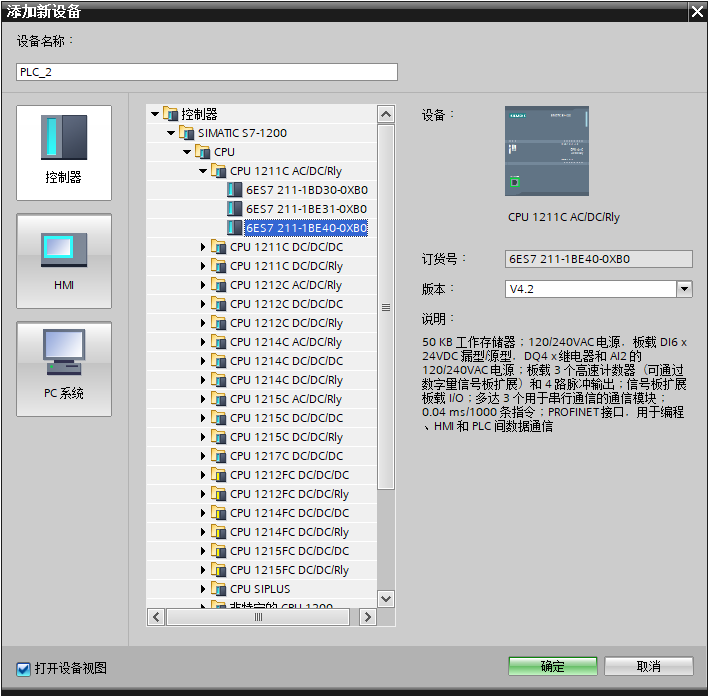Click the SIMATIC S7-1200 folder icon
The image size is (709, 697).
tap(187, 133)
